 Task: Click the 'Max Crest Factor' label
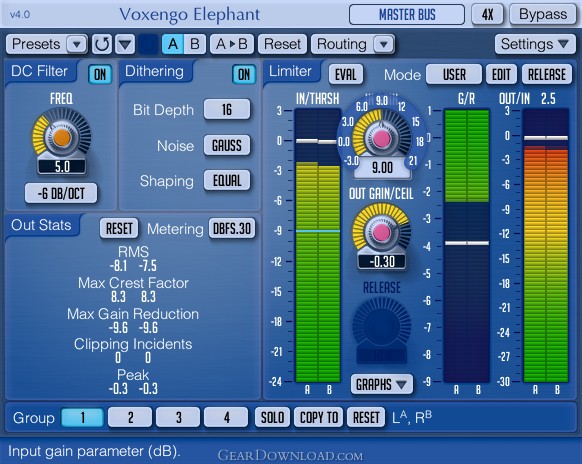[x=133, y=283]
